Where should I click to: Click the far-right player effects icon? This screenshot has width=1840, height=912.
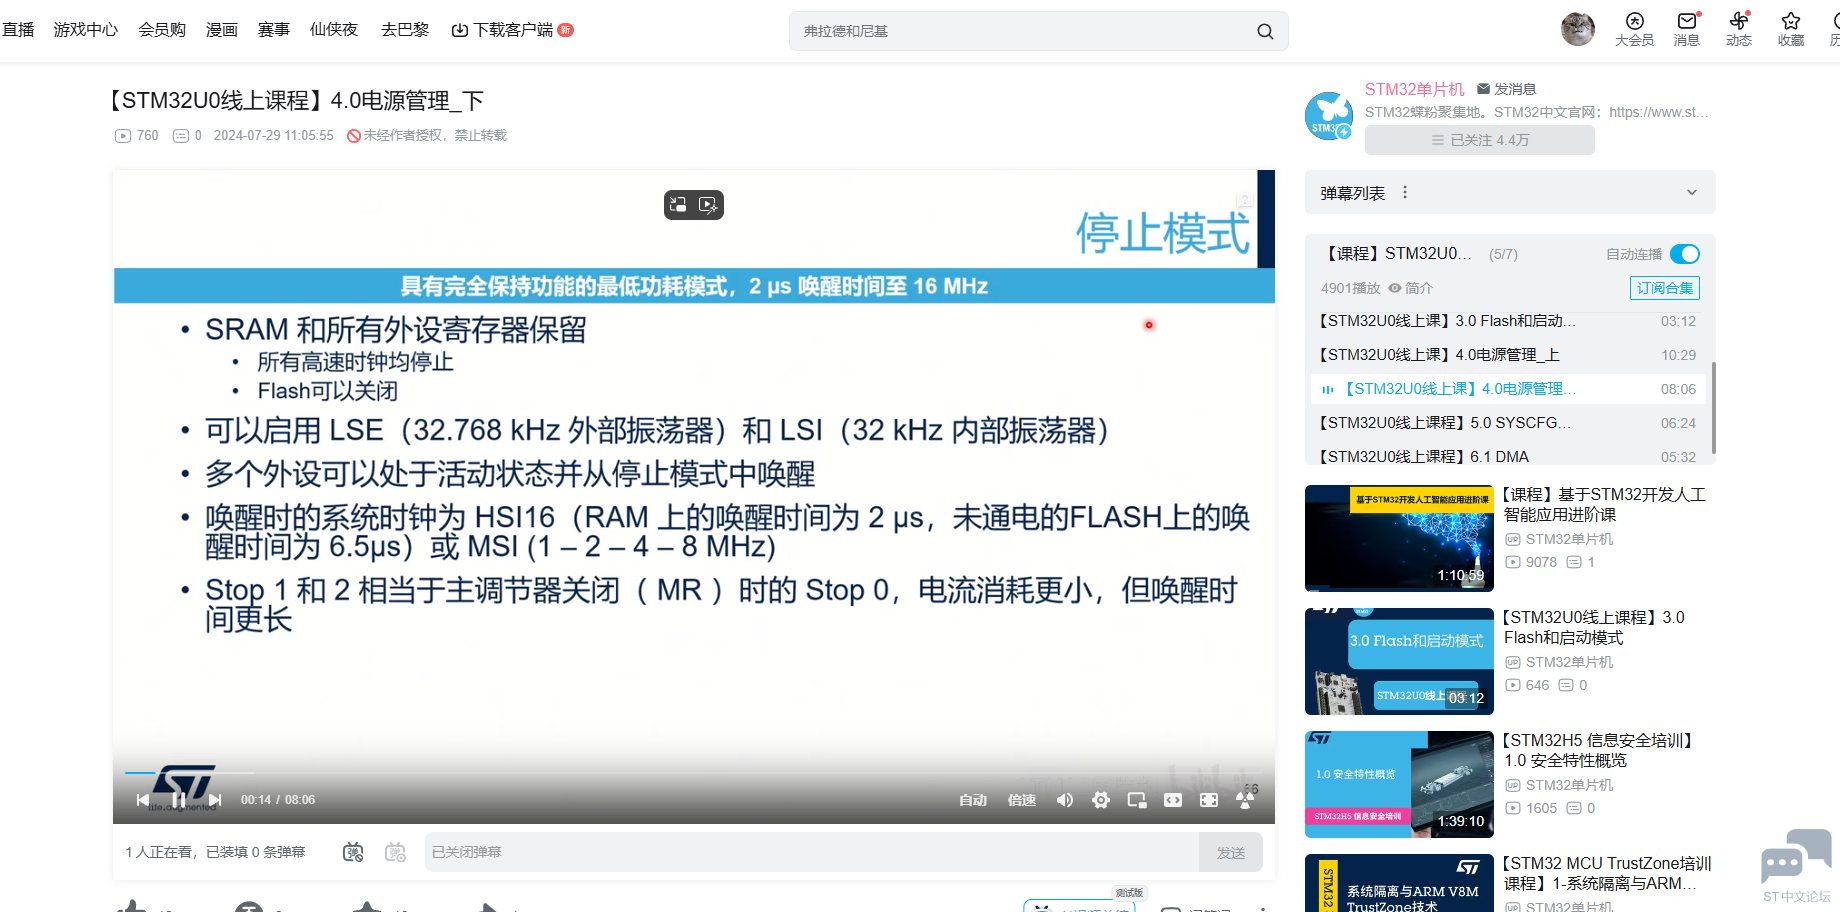tap(1245, 800)
